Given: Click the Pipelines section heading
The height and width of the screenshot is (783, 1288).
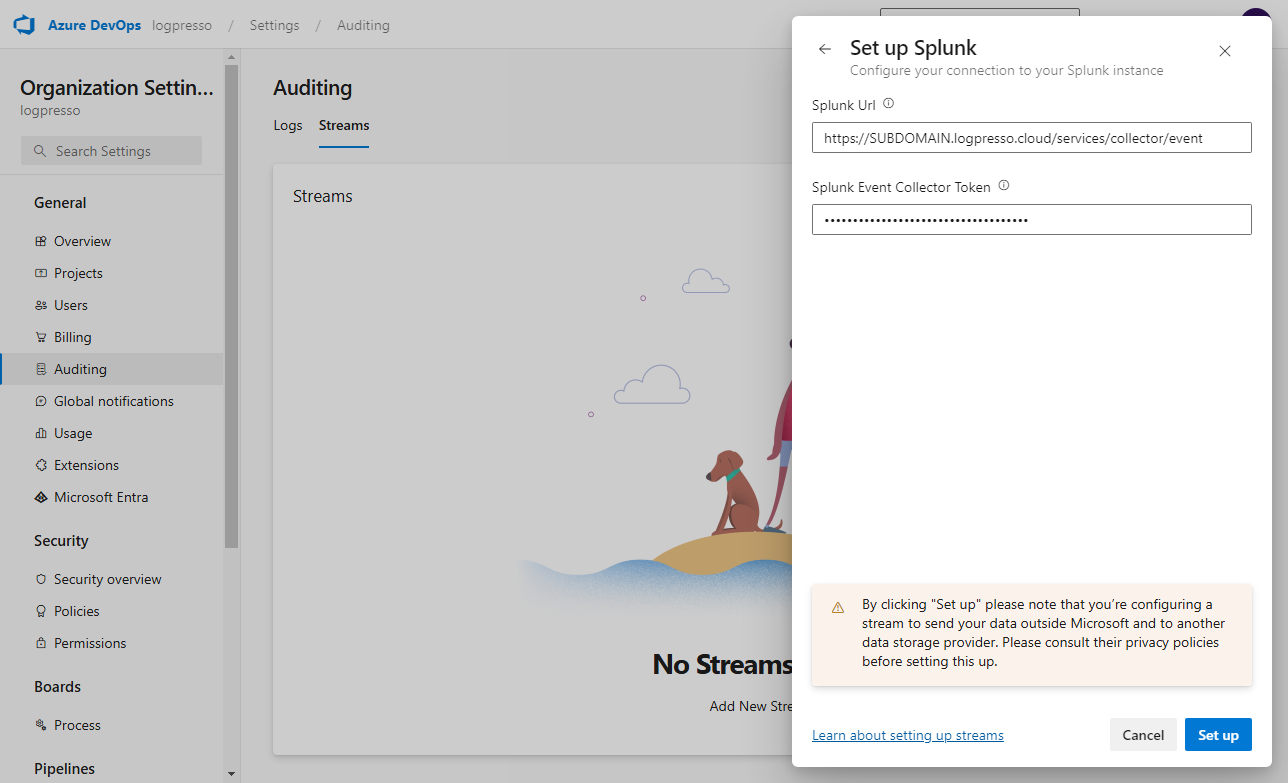Looking at the screenshot, I should coord(64,768).
